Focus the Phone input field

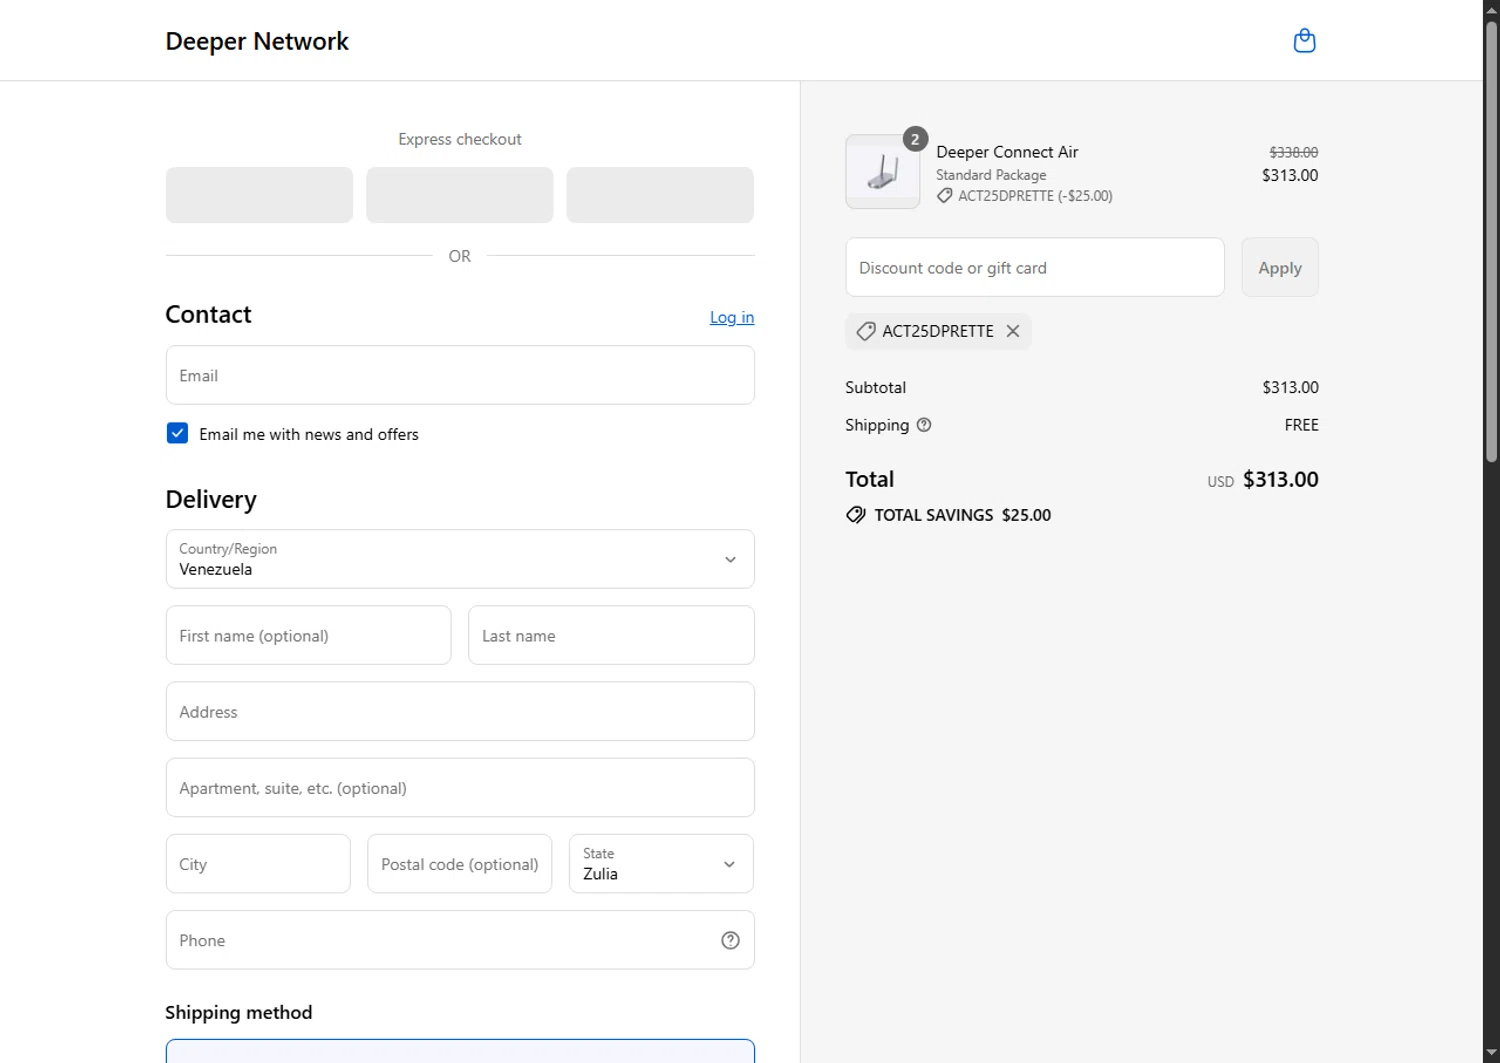[460, 940]
